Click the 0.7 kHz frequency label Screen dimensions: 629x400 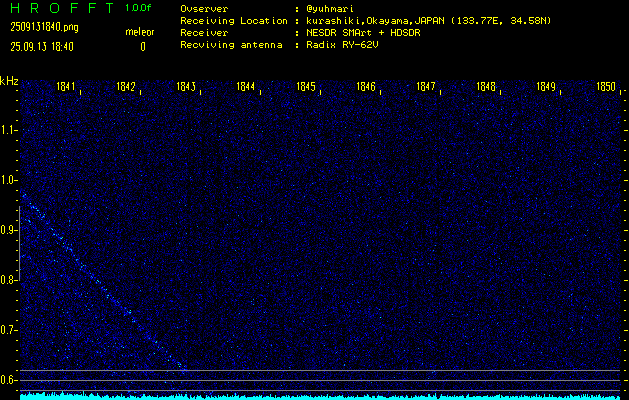point(6,330)
